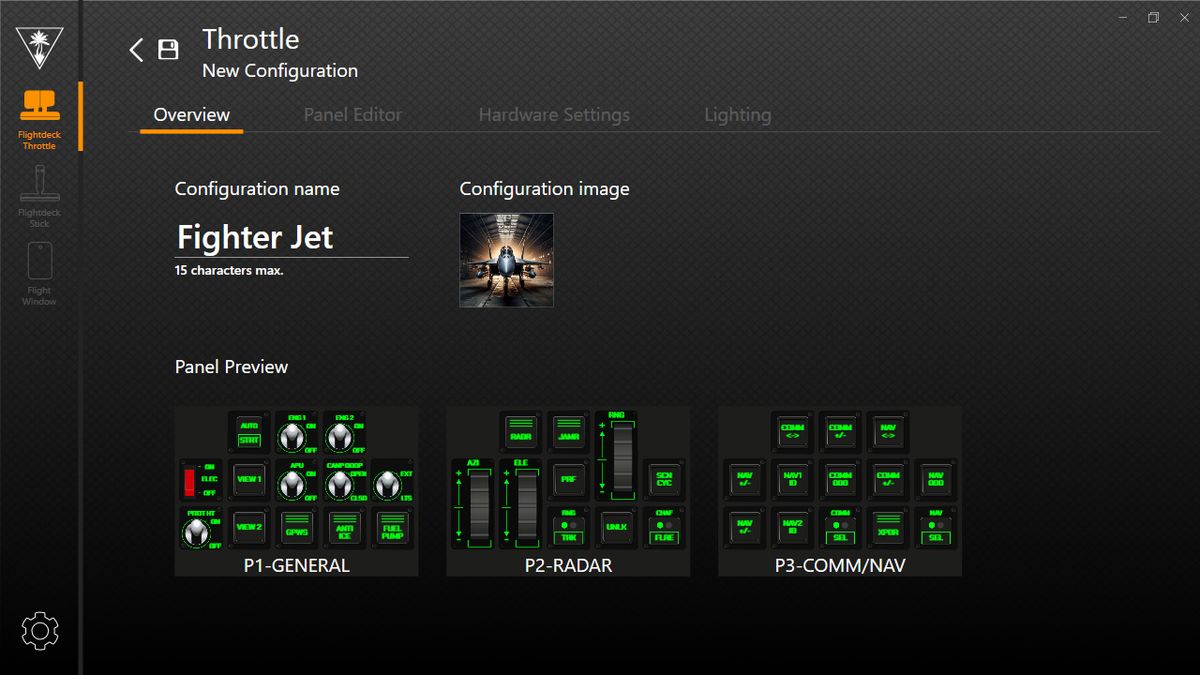This screenshot has height=675, width=1200.
Task: Click the Panel Preview heading
Action: pos(231,367)
